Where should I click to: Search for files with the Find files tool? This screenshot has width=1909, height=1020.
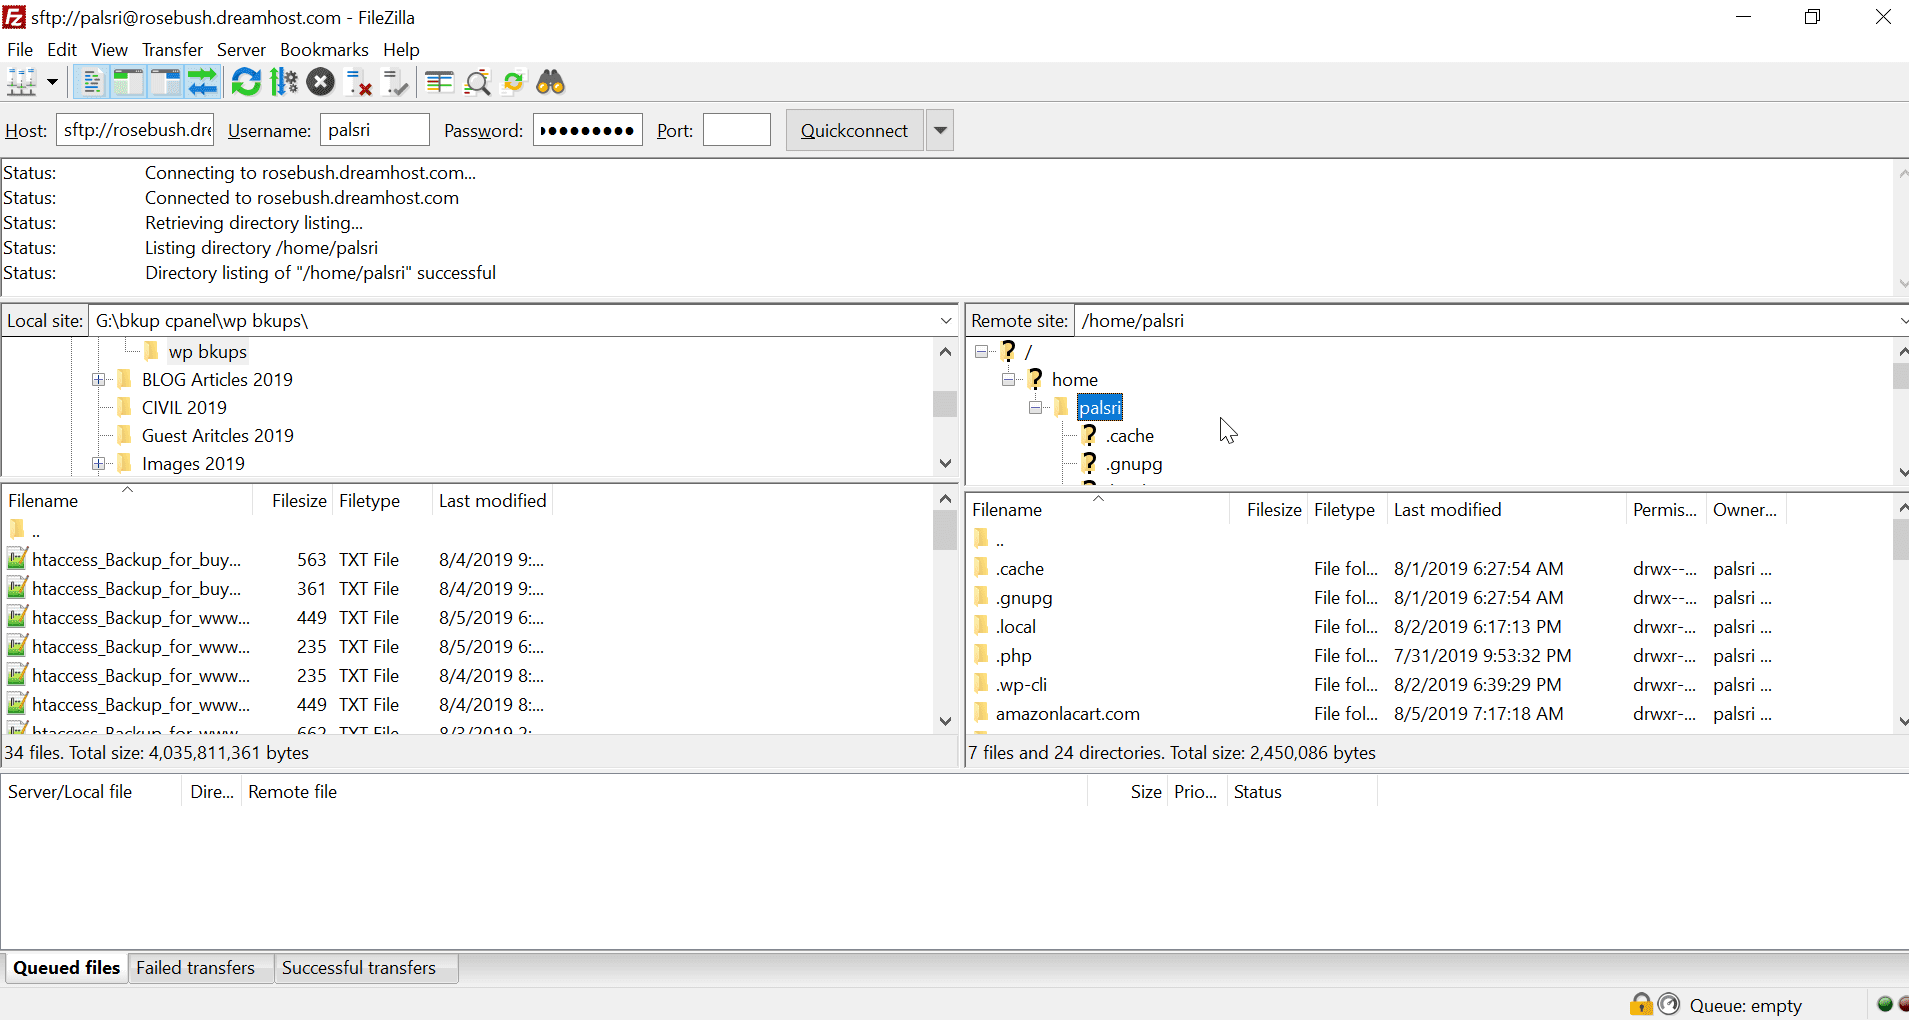[551, 82]
